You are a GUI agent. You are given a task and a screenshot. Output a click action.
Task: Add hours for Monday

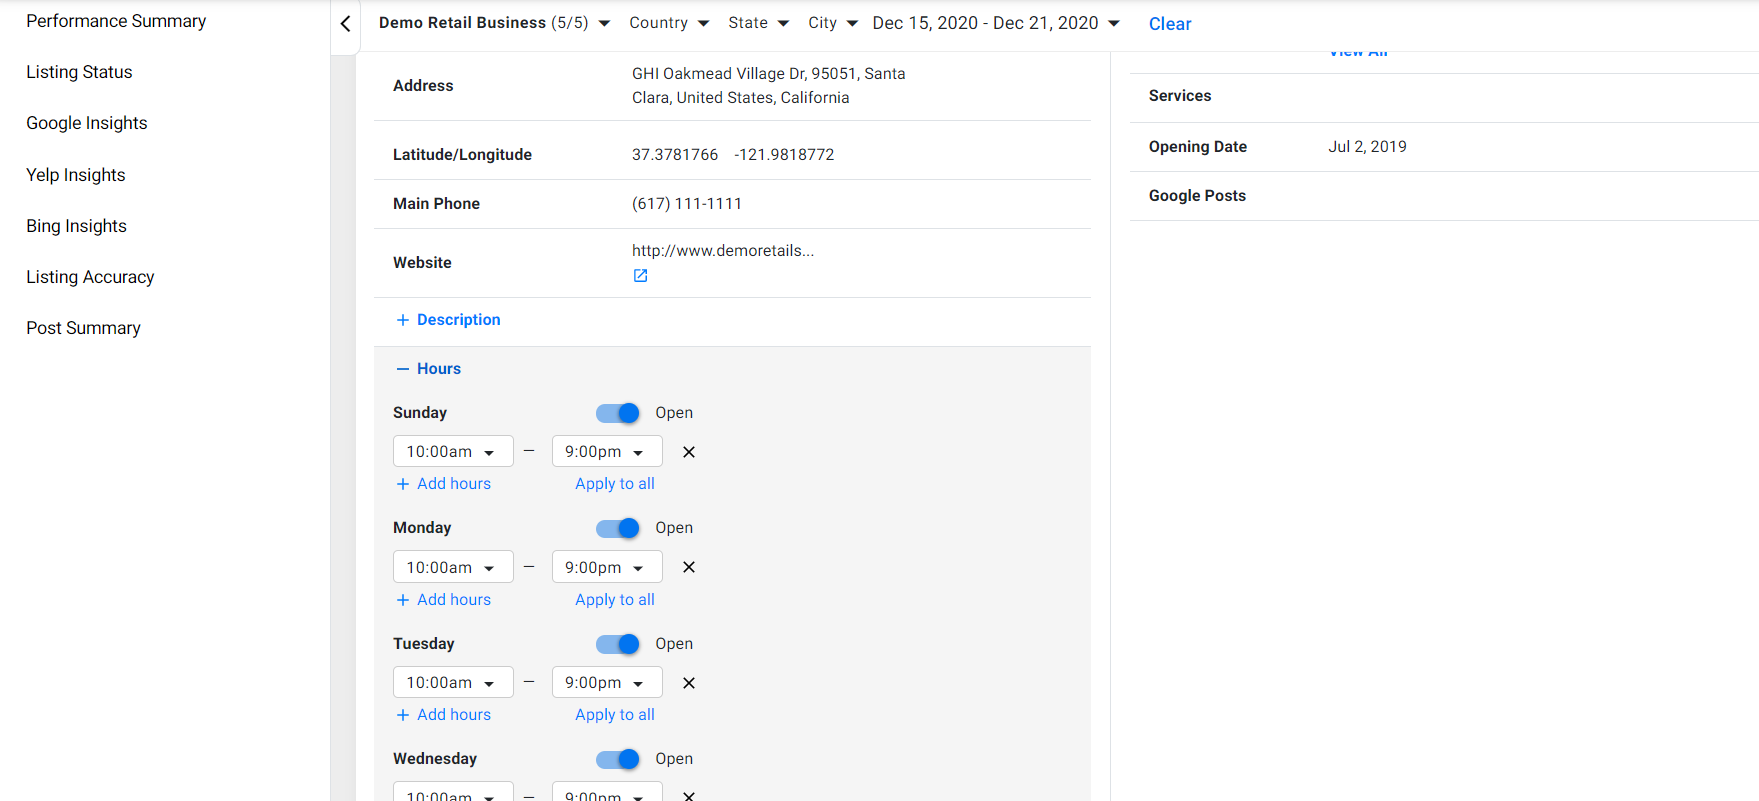point(444,600)
